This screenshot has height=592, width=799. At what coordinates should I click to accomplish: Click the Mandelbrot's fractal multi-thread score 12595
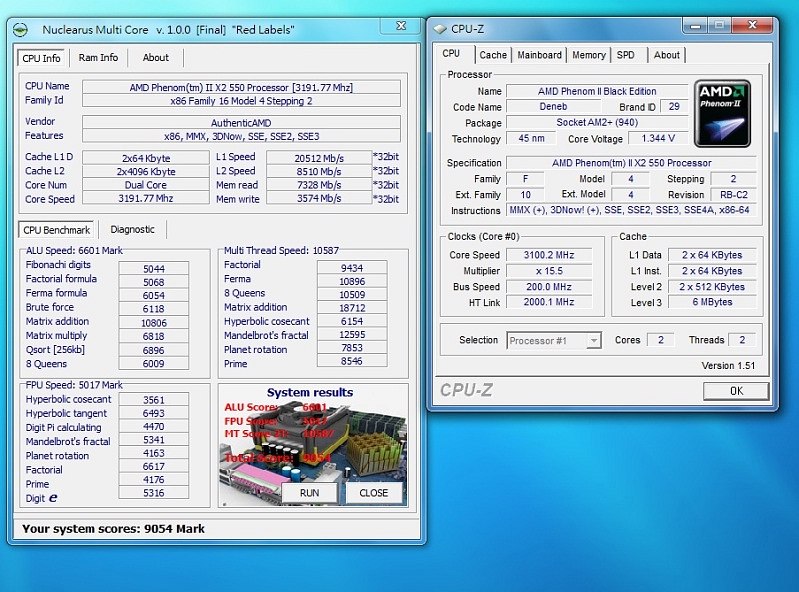click(352, 334)
